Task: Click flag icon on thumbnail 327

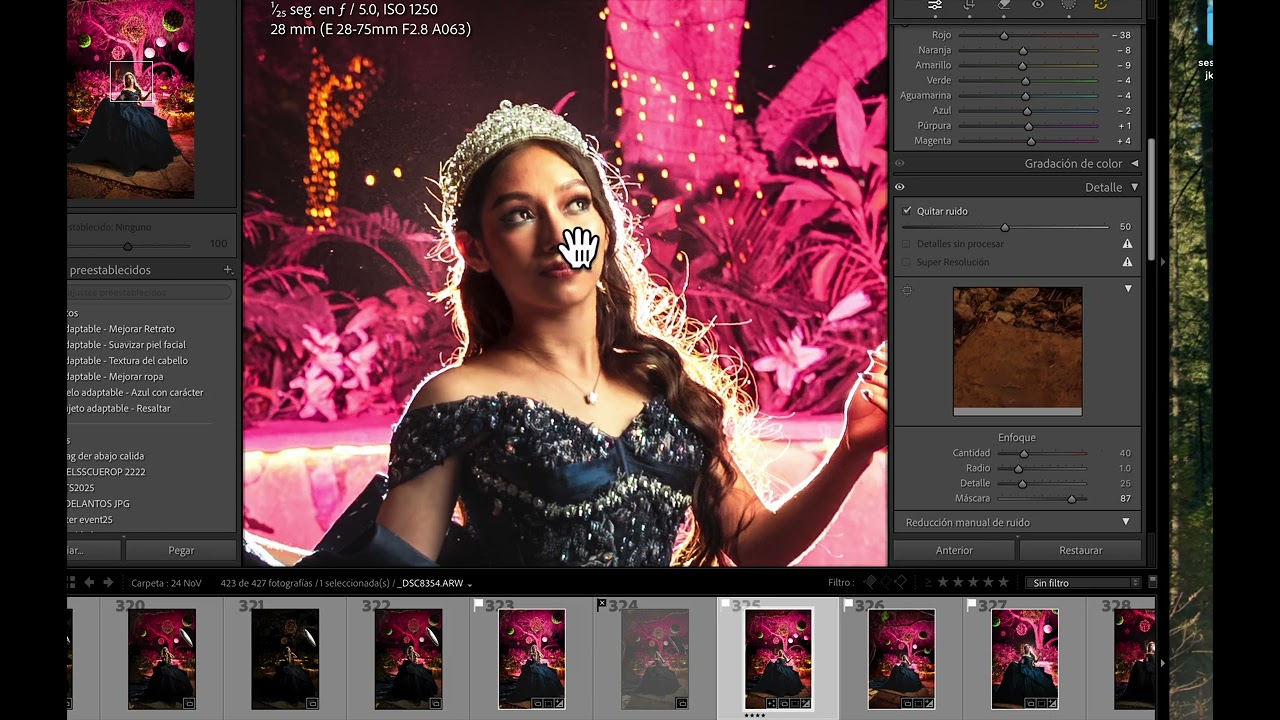Action: click(971, 604)
